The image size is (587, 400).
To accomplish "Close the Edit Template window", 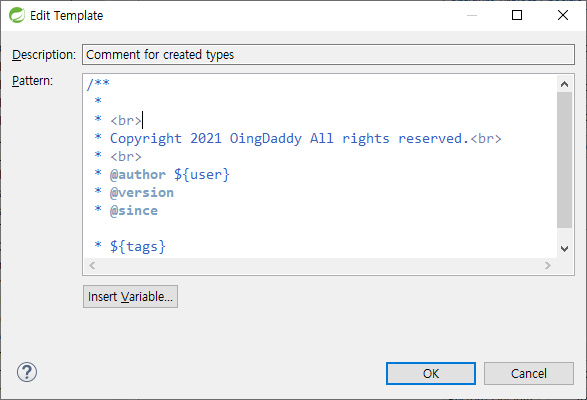I will tap(563, 15).
